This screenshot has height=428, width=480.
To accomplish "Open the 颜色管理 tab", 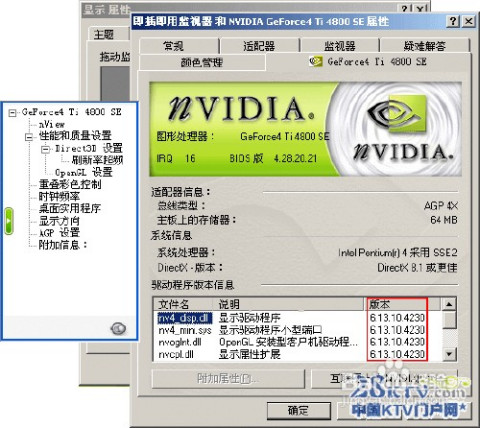I will [202, 62].
